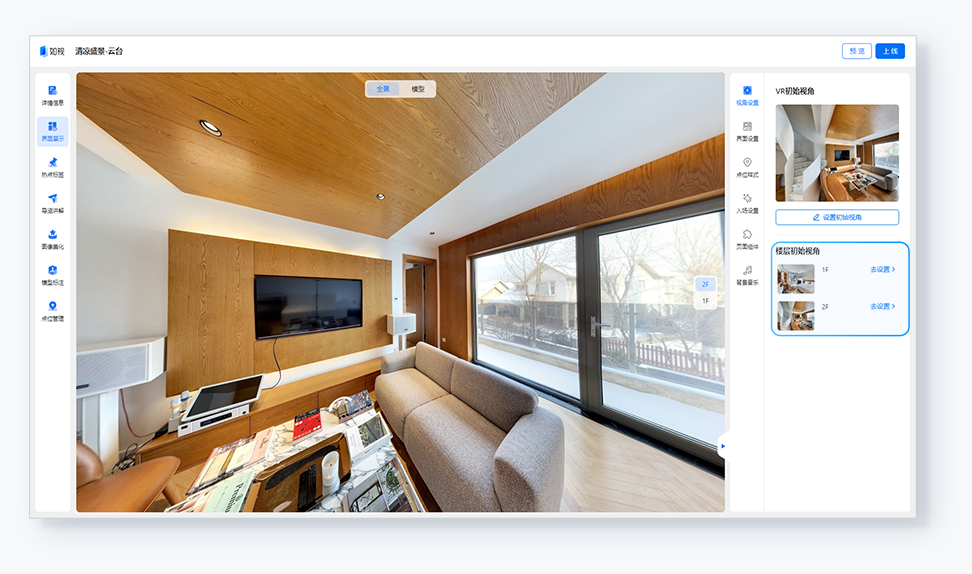
Task: Open the 图像美化 image beautify tool
Action: [53, 239]
